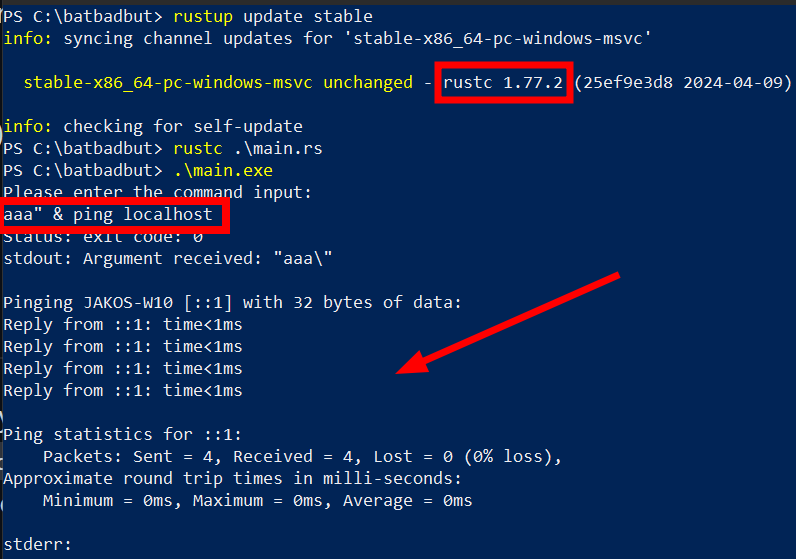
Task: Click the "stable-x86_64-pc-windows-msvc unchanged" text
Action: (x=217, y=83)
